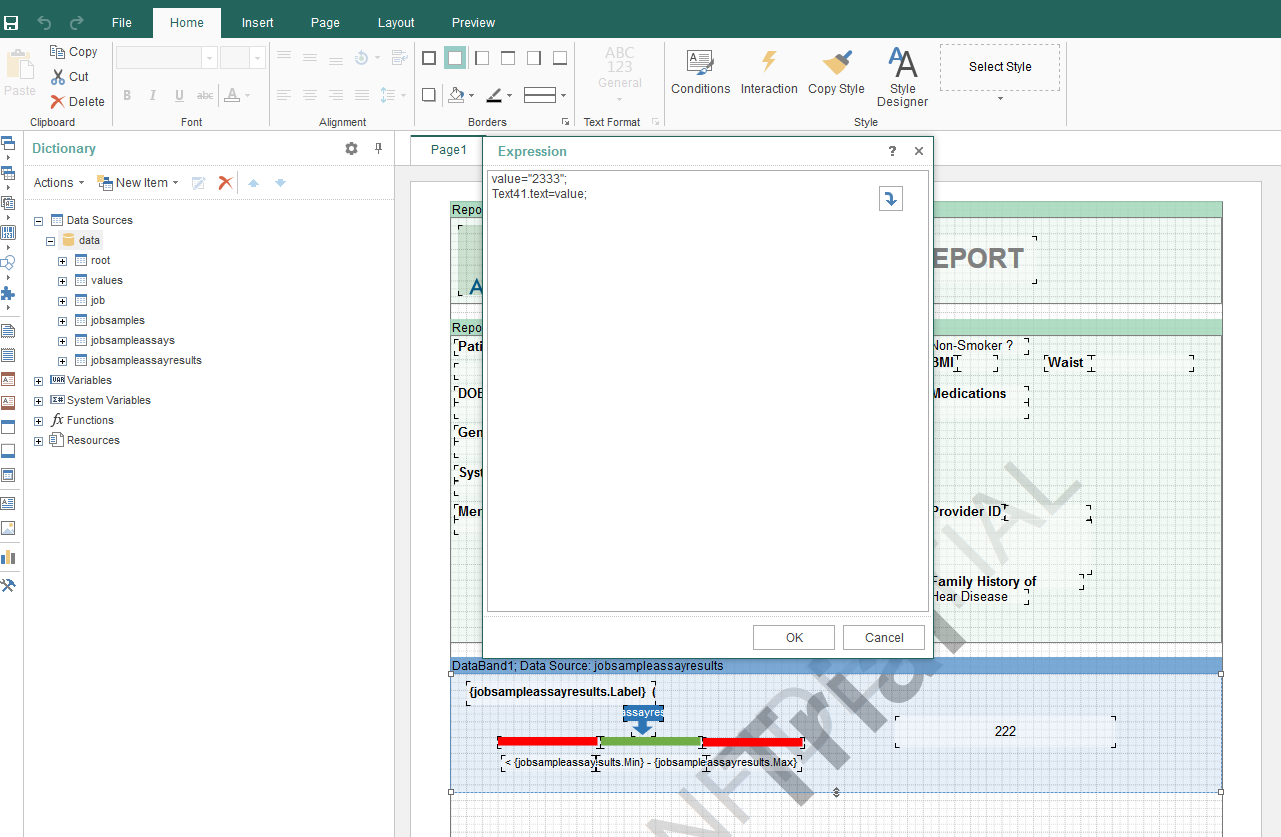
Task: Expand the root table node
Action: pos(62,261)
